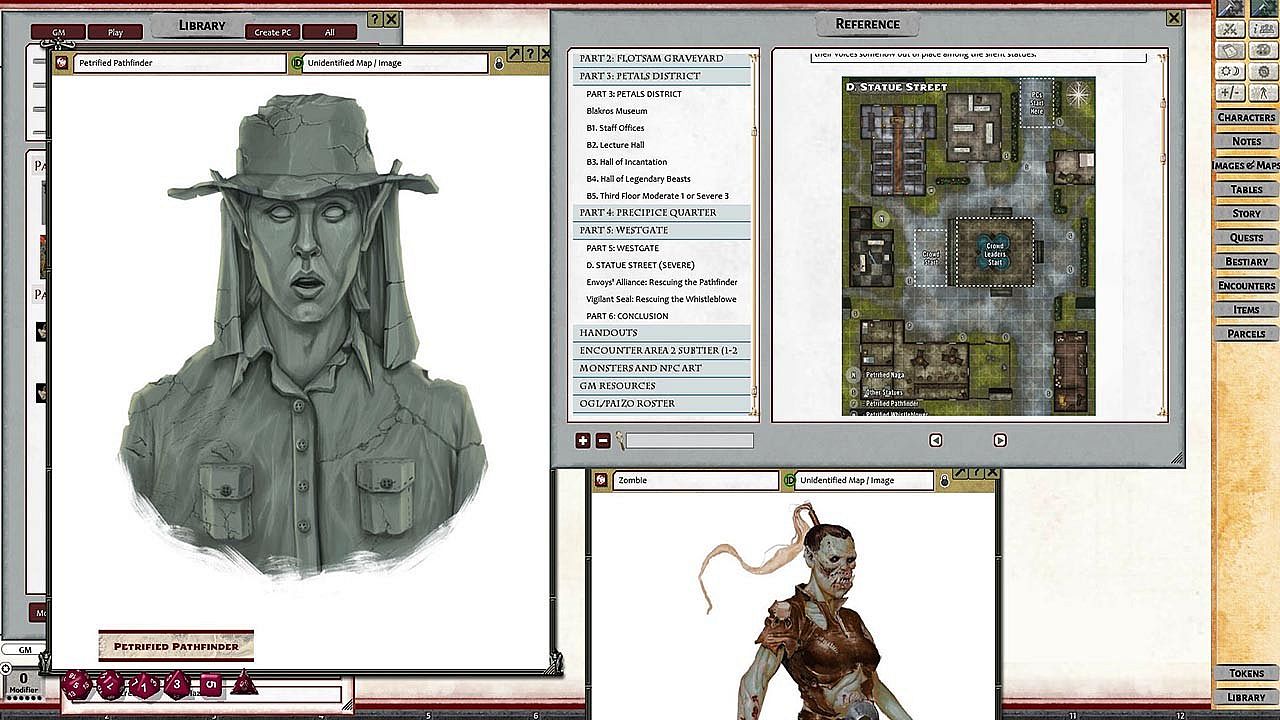This screenshot has width=1280, height=720.
Task: Go to previous Reference page arrow
Action: click(936, 440)
